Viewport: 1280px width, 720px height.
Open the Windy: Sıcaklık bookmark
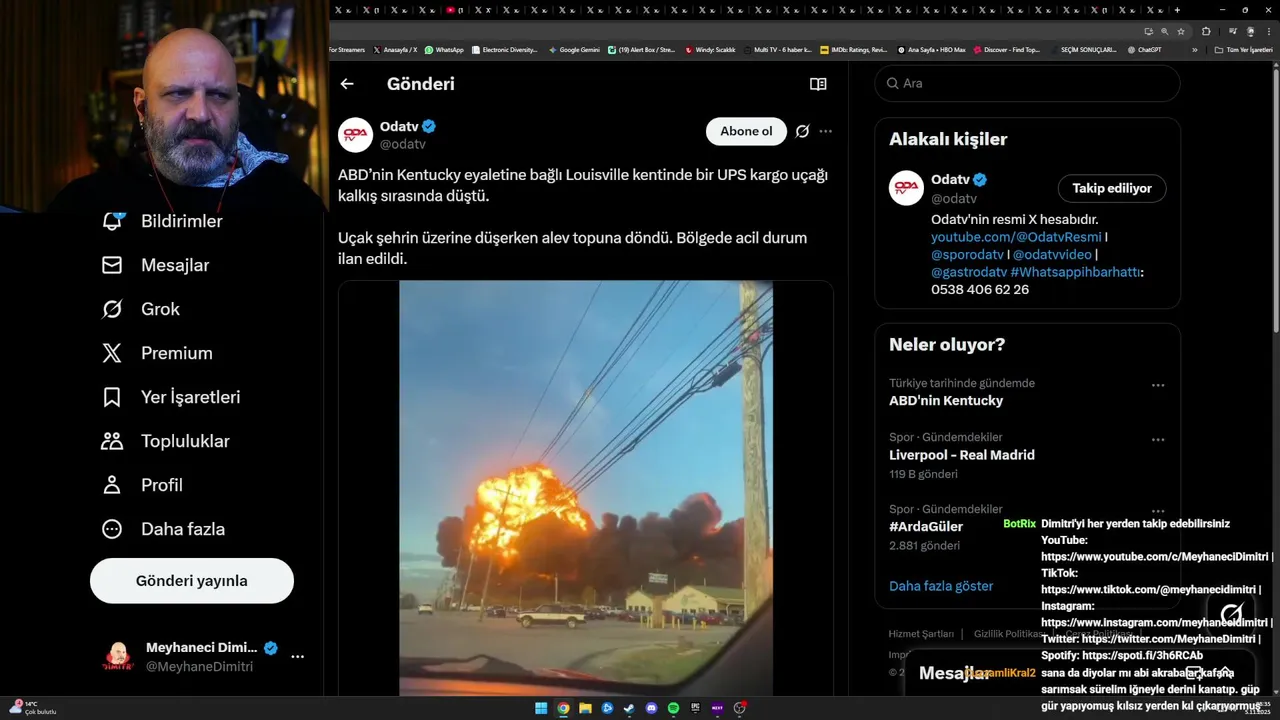710,49
